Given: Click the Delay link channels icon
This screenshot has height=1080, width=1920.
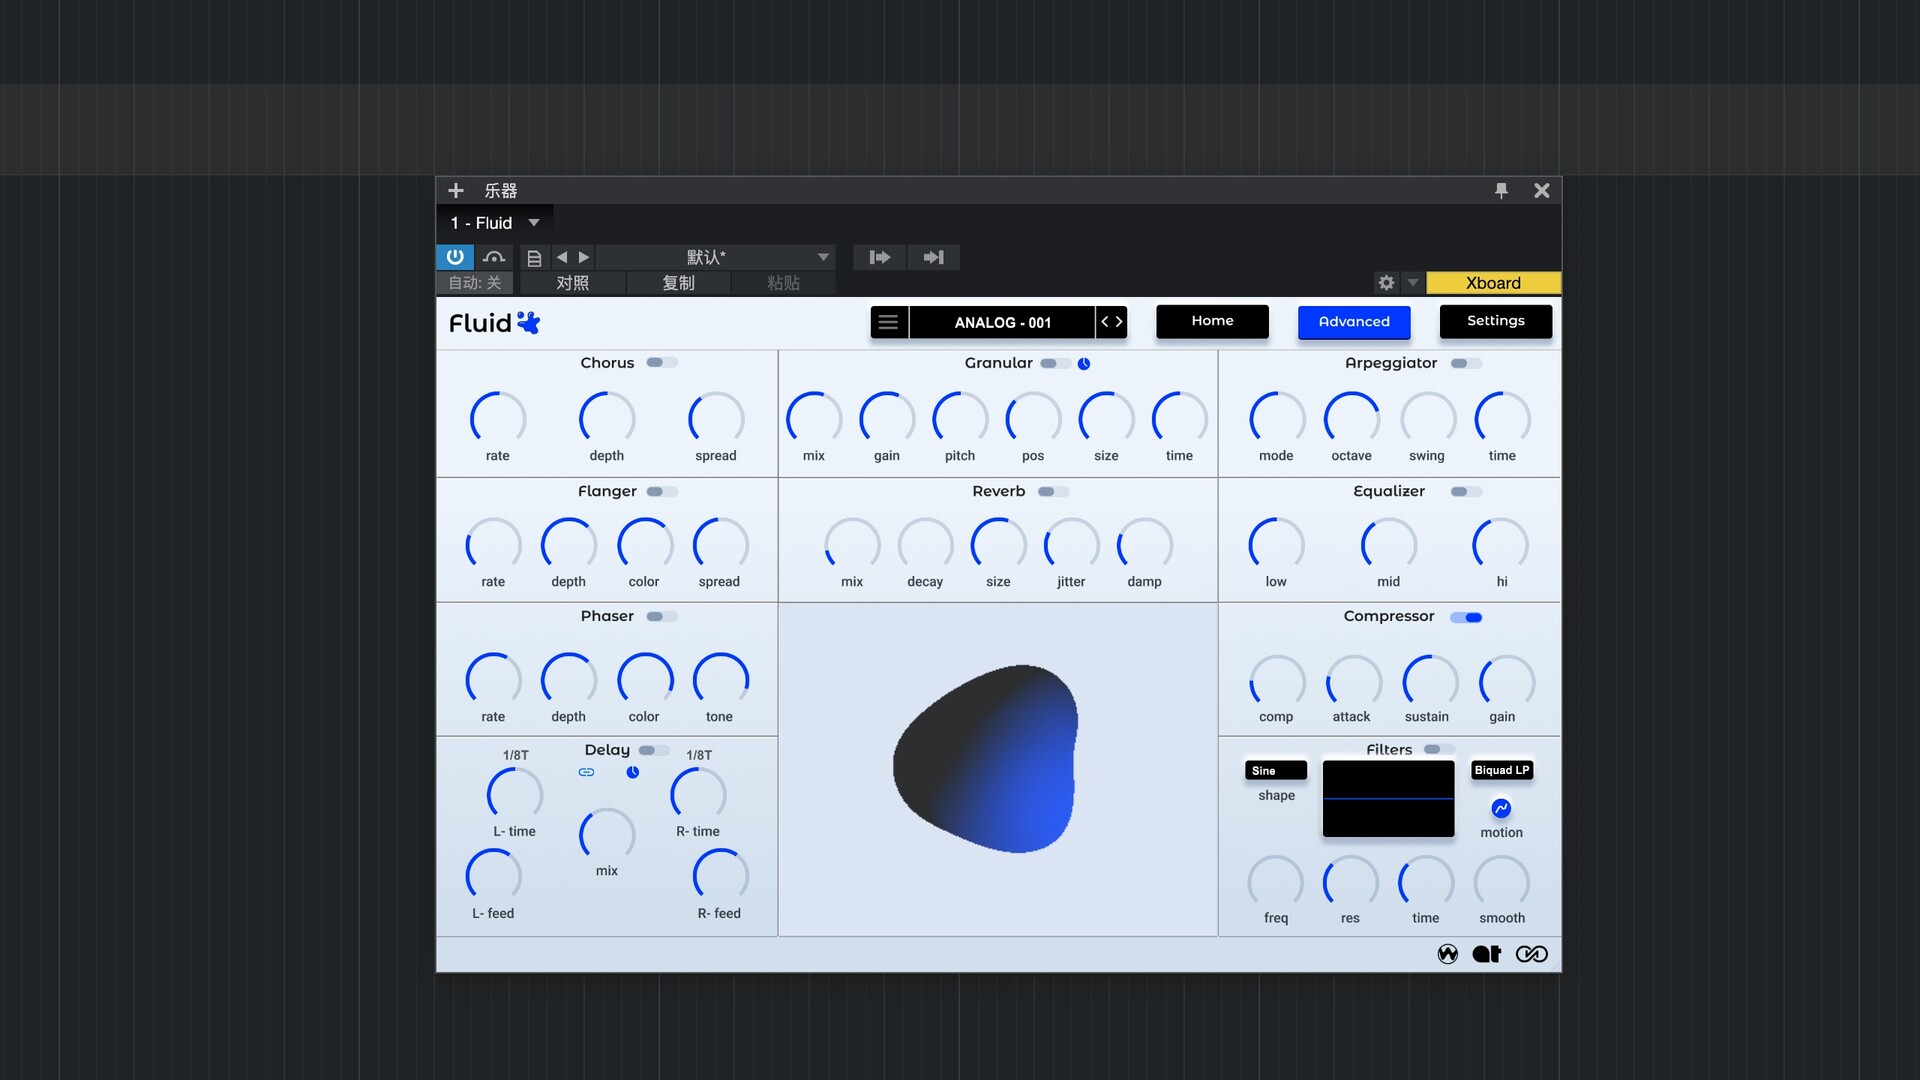Looking at the screenshot, I should (586, 772).
